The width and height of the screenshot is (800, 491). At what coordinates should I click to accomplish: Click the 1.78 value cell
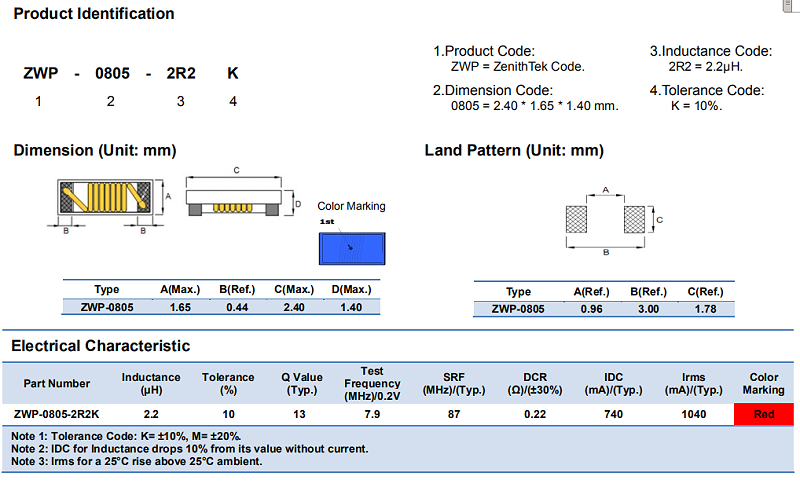click(706, 309)
